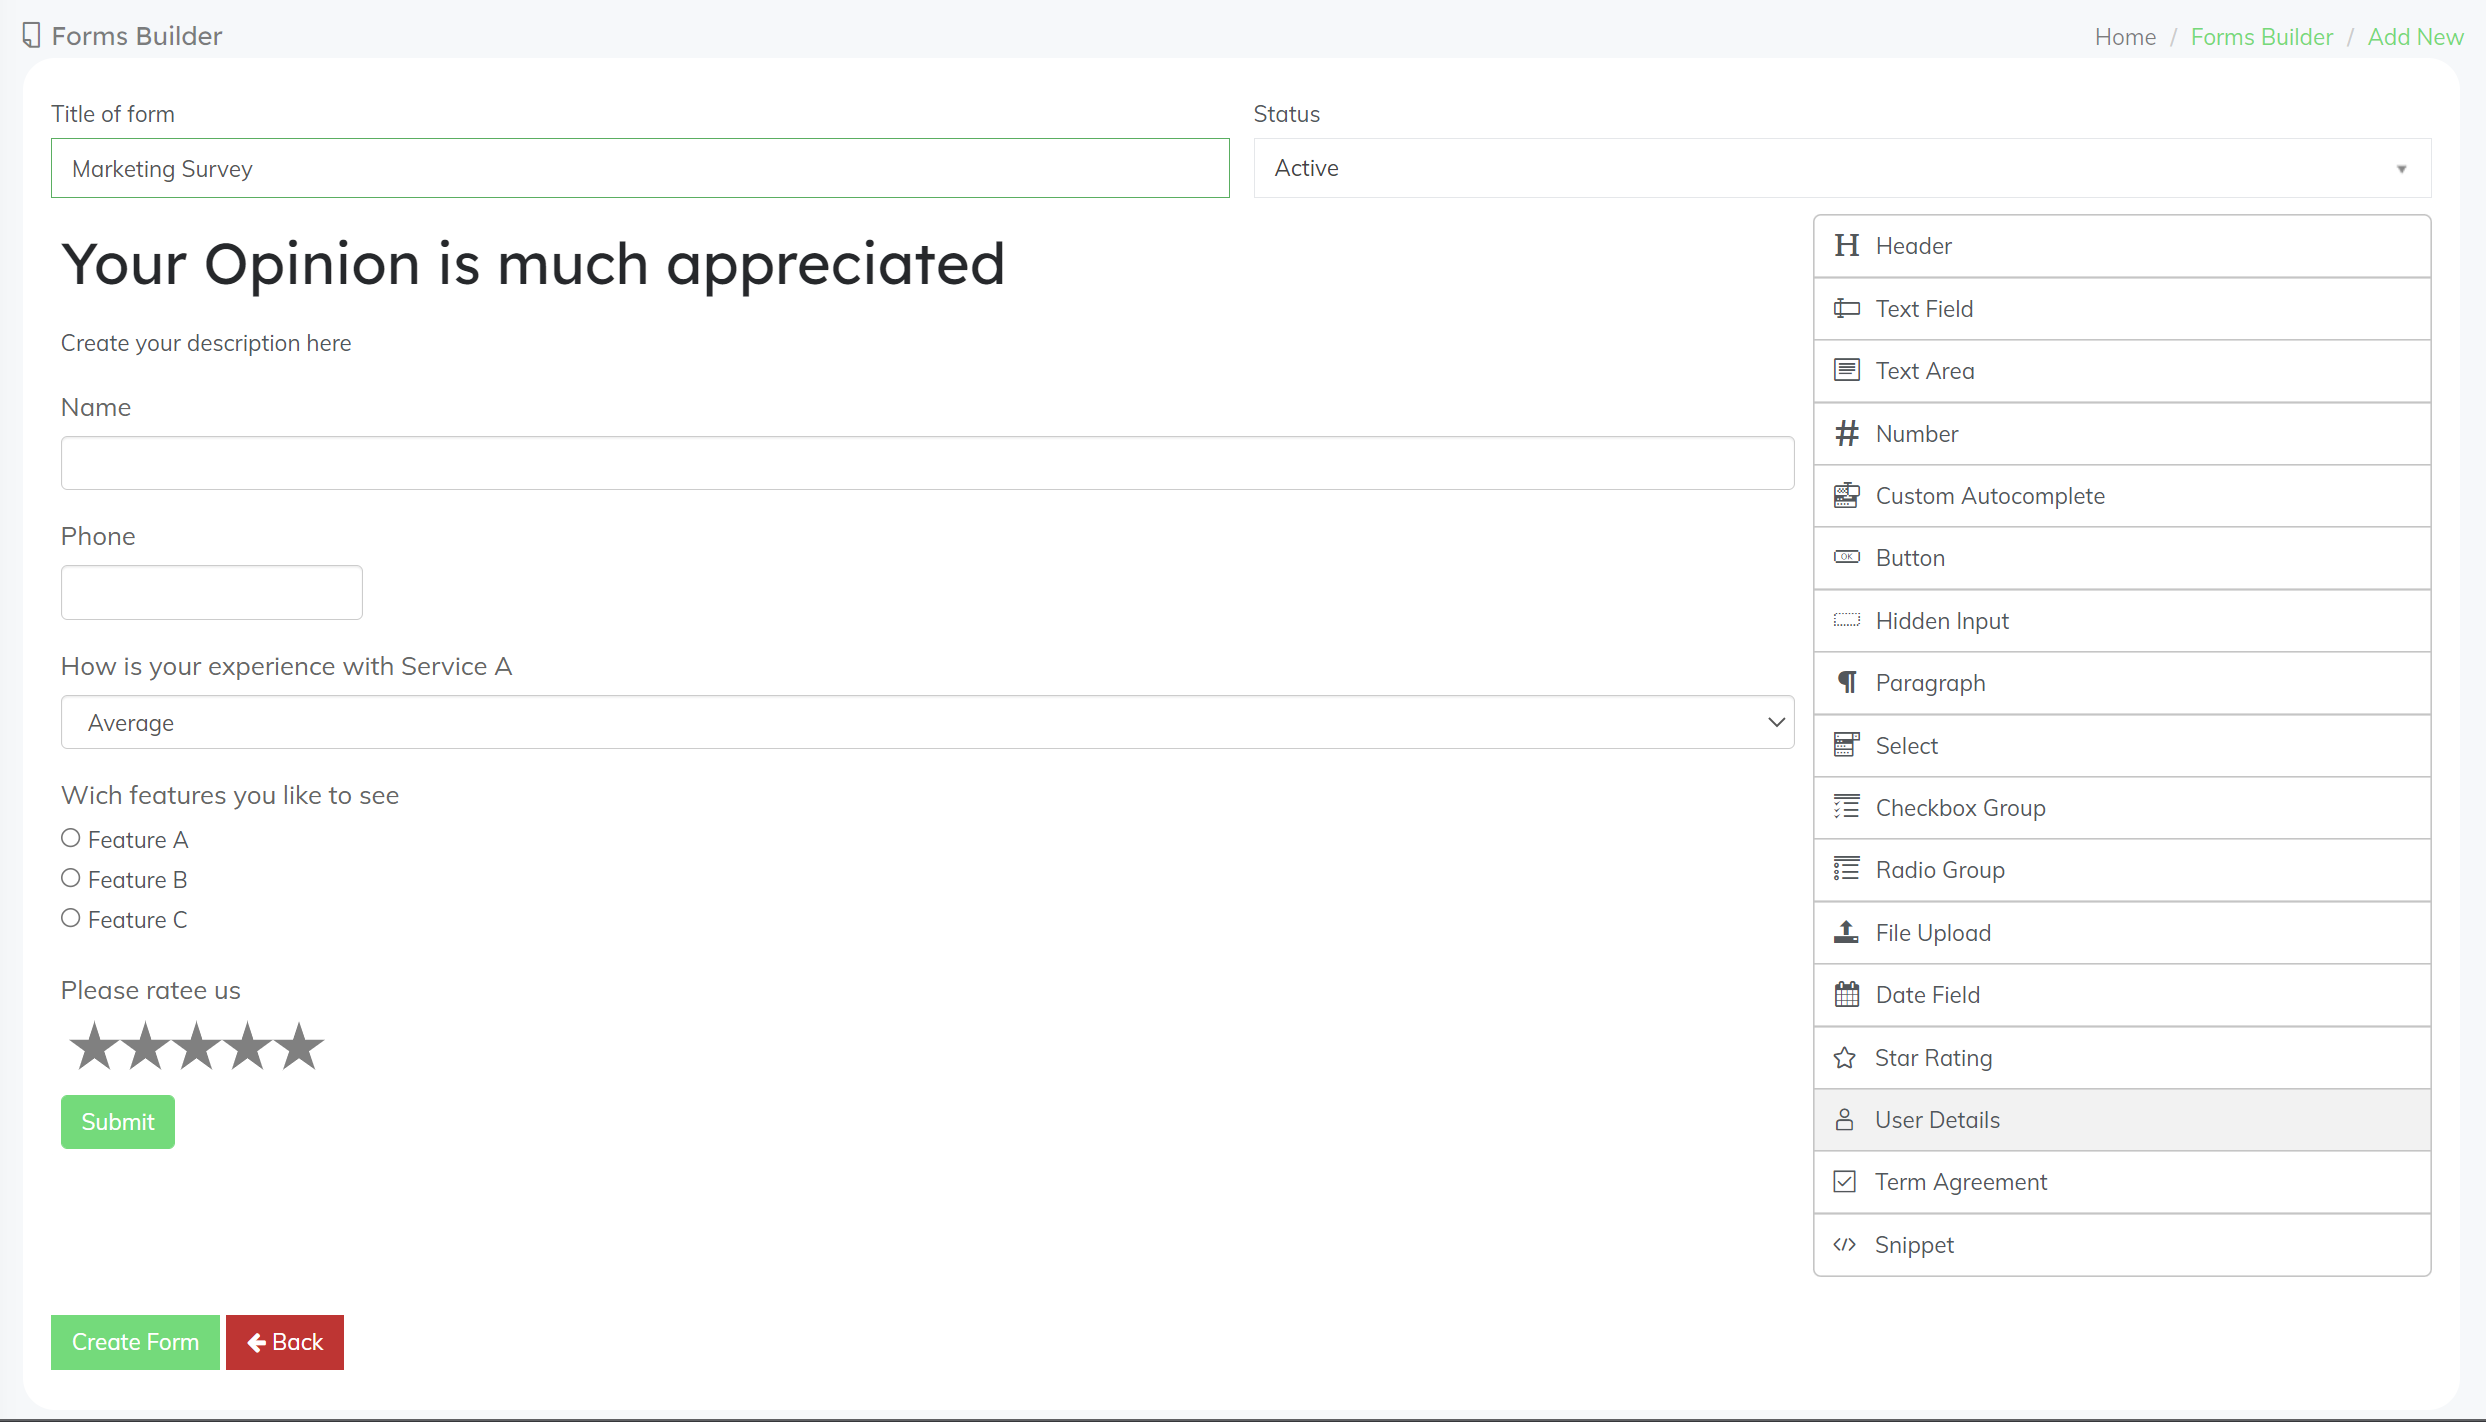Click the Snippet code icon
This screenshot has height=1422, width=2486.
pyautogui.click(x=1846, y=1244)
